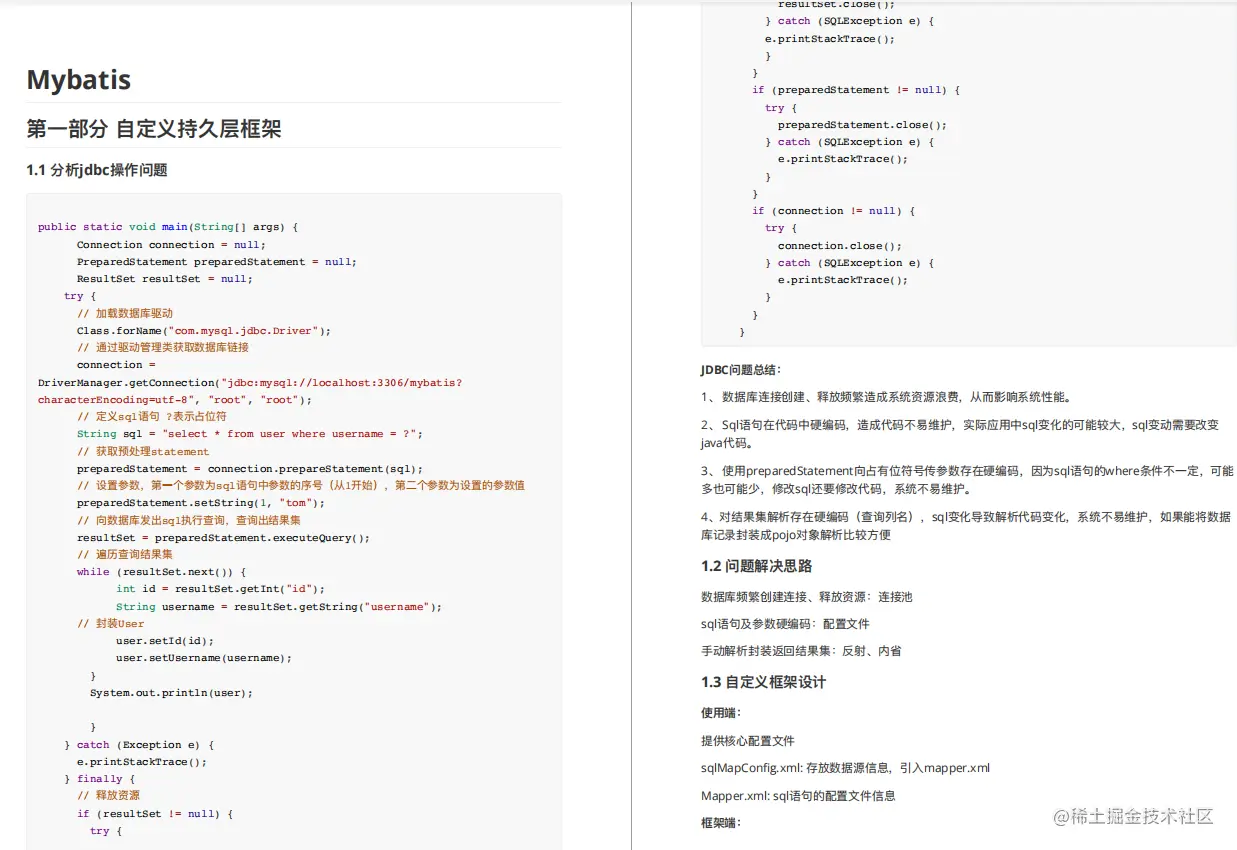This screenshot has height=850, width=1237.
Task: Click line 'Mapper.xml: sql语句的配置文件信息'
Action: pos(798,796)
